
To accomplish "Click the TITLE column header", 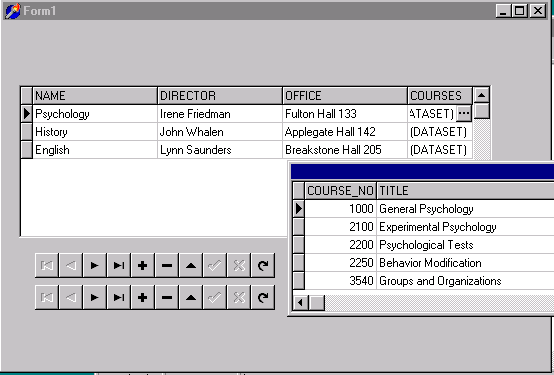I will pyautogui.click(x=465, y=191).
